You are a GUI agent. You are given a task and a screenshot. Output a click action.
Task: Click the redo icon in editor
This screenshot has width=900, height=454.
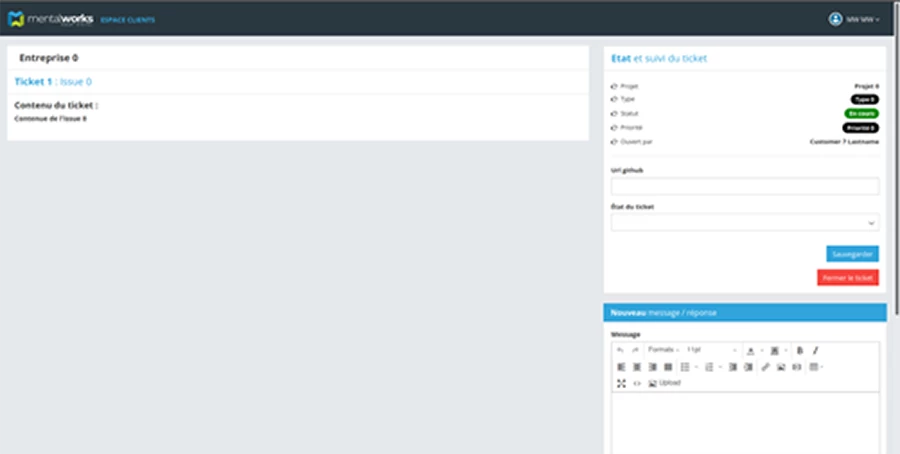(635, 350)
